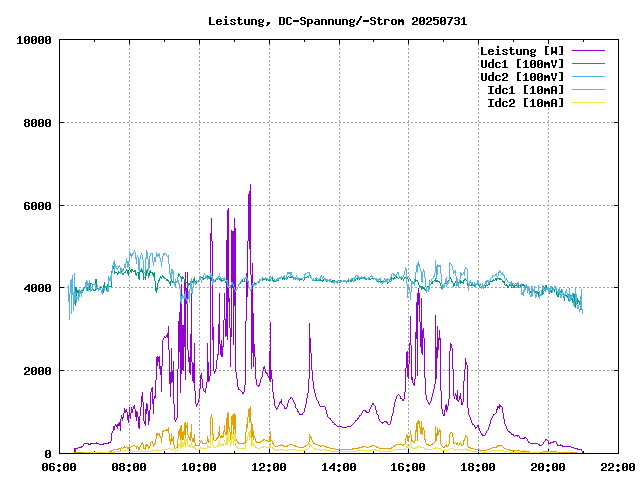Click the orange Idc1 legend line sample

coord(589,90)
